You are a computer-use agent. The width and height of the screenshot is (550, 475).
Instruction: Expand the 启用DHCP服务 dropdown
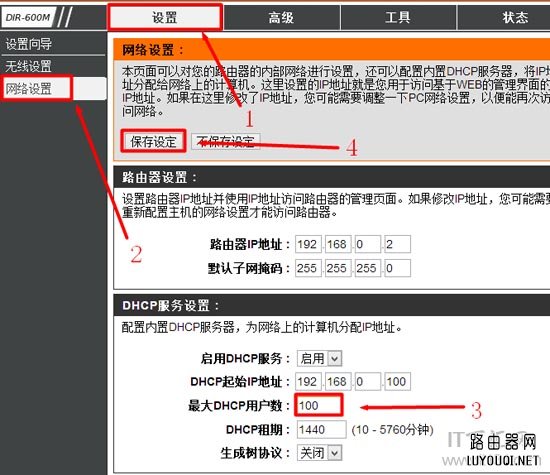[319, 358]
